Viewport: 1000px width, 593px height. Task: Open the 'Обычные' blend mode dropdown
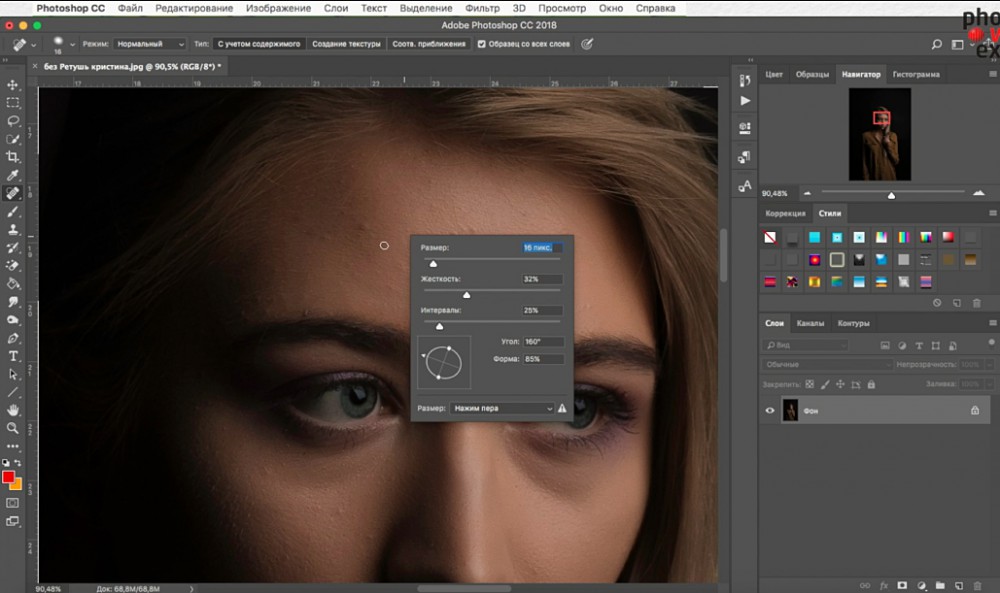pos(827,364)
